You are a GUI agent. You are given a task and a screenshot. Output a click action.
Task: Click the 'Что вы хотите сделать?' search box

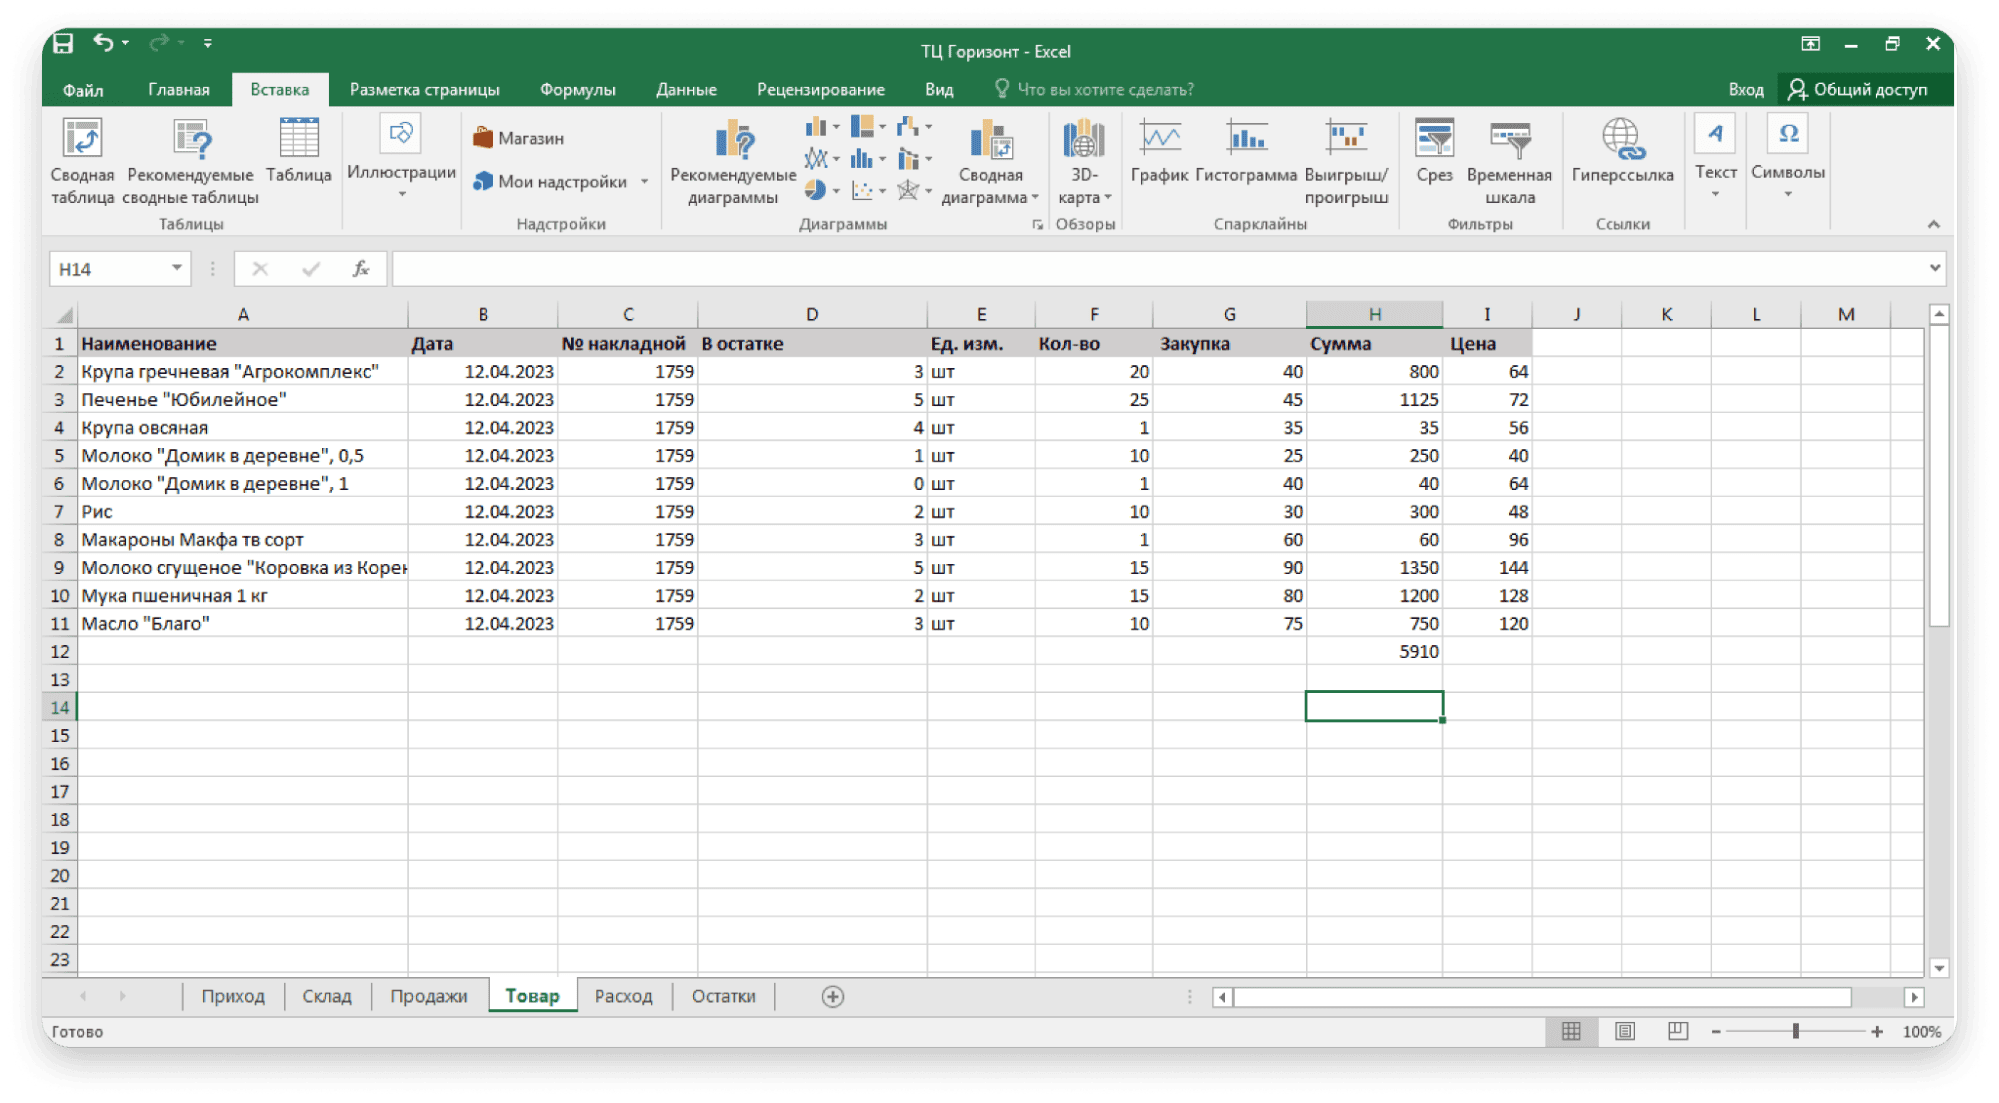[x=1094, y=89]
